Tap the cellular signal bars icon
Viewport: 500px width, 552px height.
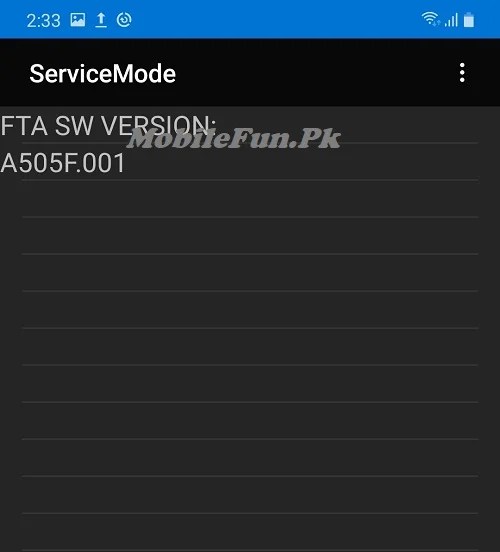451,20
